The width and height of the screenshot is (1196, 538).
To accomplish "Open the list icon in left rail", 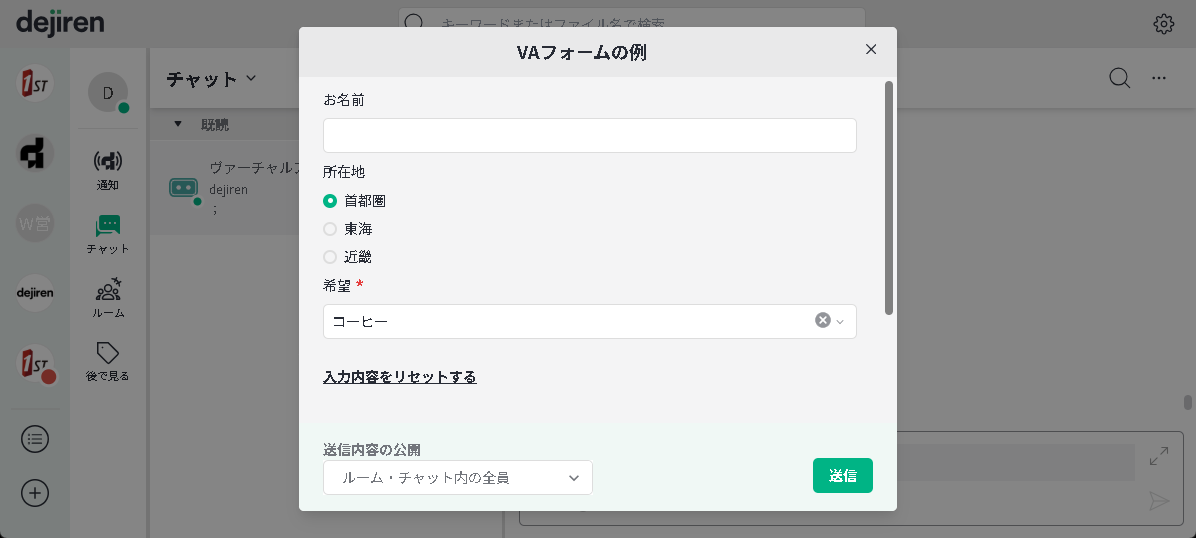I will click(35, 439).
